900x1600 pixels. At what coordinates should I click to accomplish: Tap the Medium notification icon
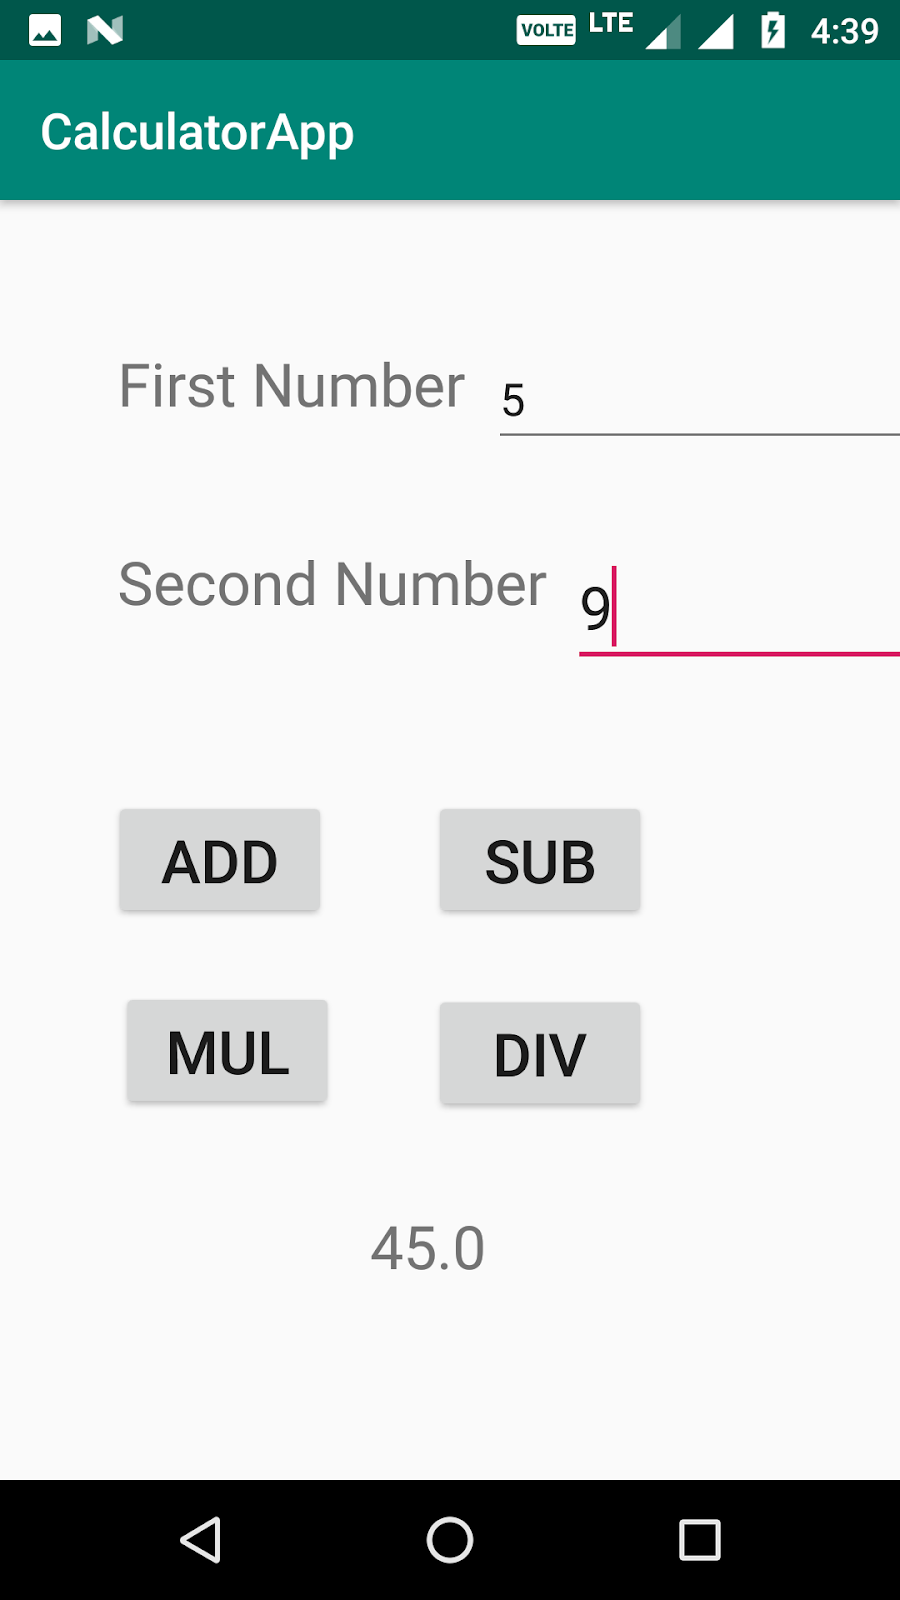click(x=105, y=29)
